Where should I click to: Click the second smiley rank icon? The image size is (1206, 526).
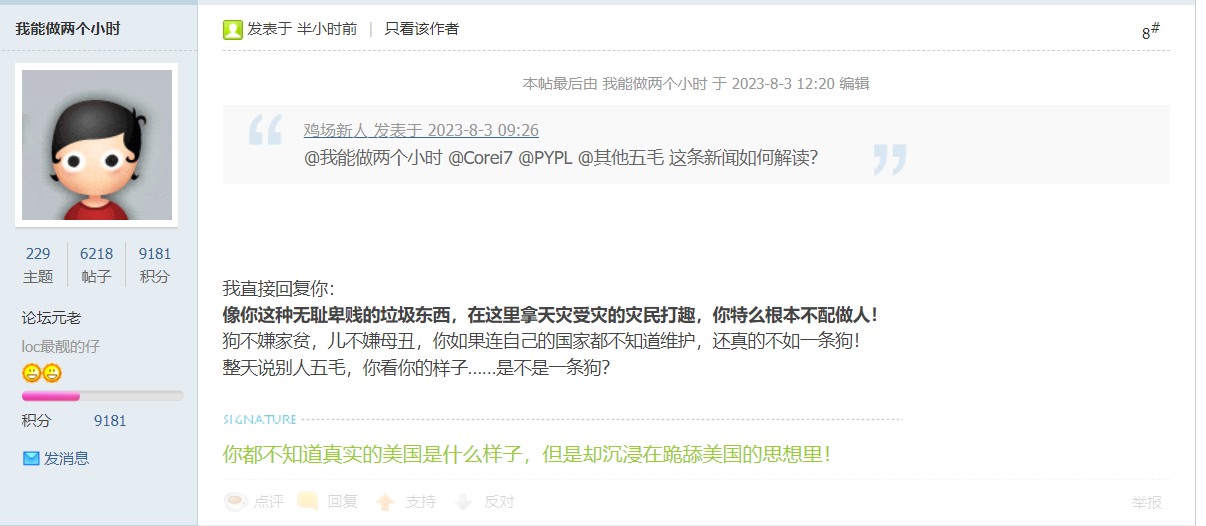[52, 373]
